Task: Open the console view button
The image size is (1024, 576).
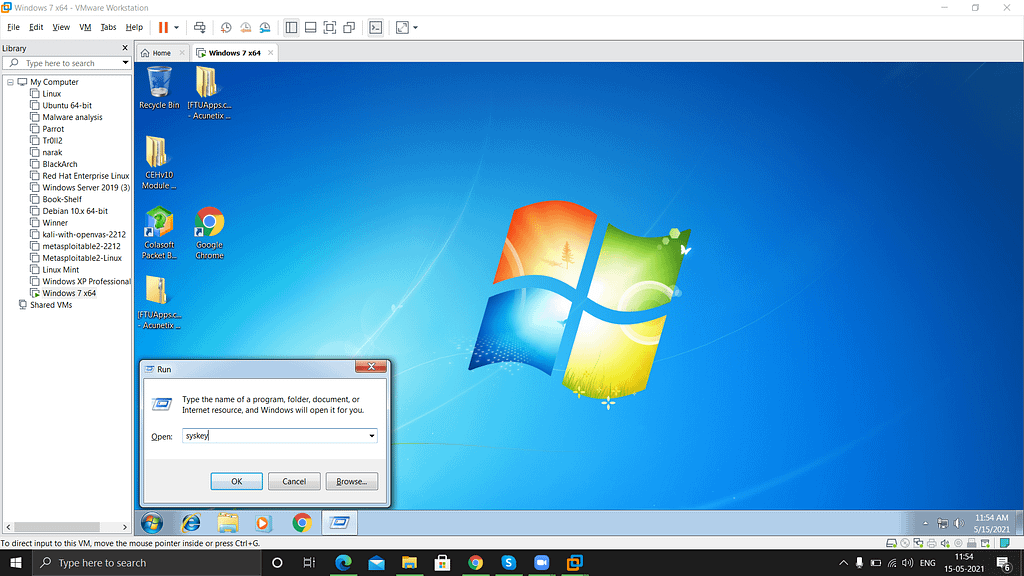Action: point(376,27)
